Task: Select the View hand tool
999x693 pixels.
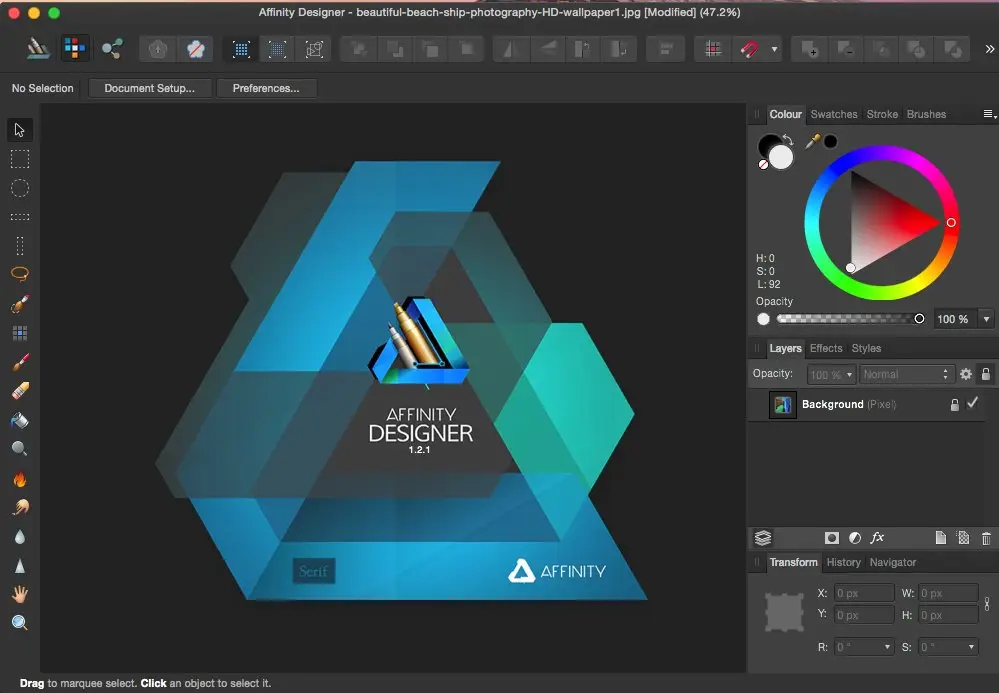Action: [x=20, y=594]
